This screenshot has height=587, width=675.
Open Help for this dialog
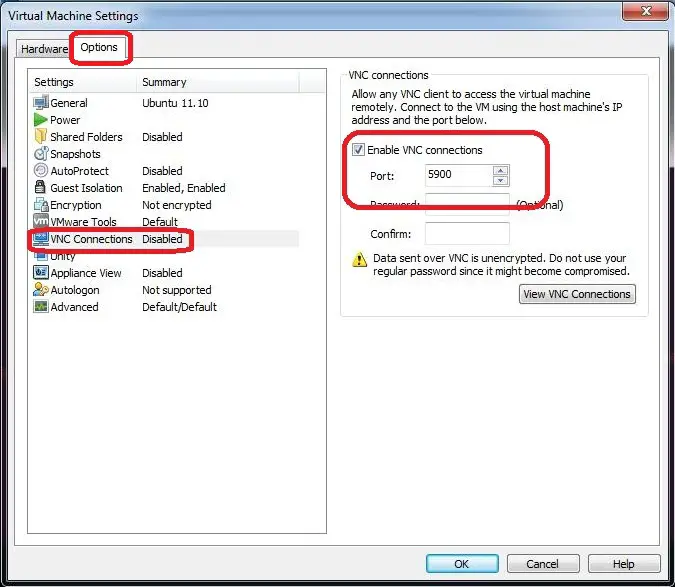click(624, 564)
